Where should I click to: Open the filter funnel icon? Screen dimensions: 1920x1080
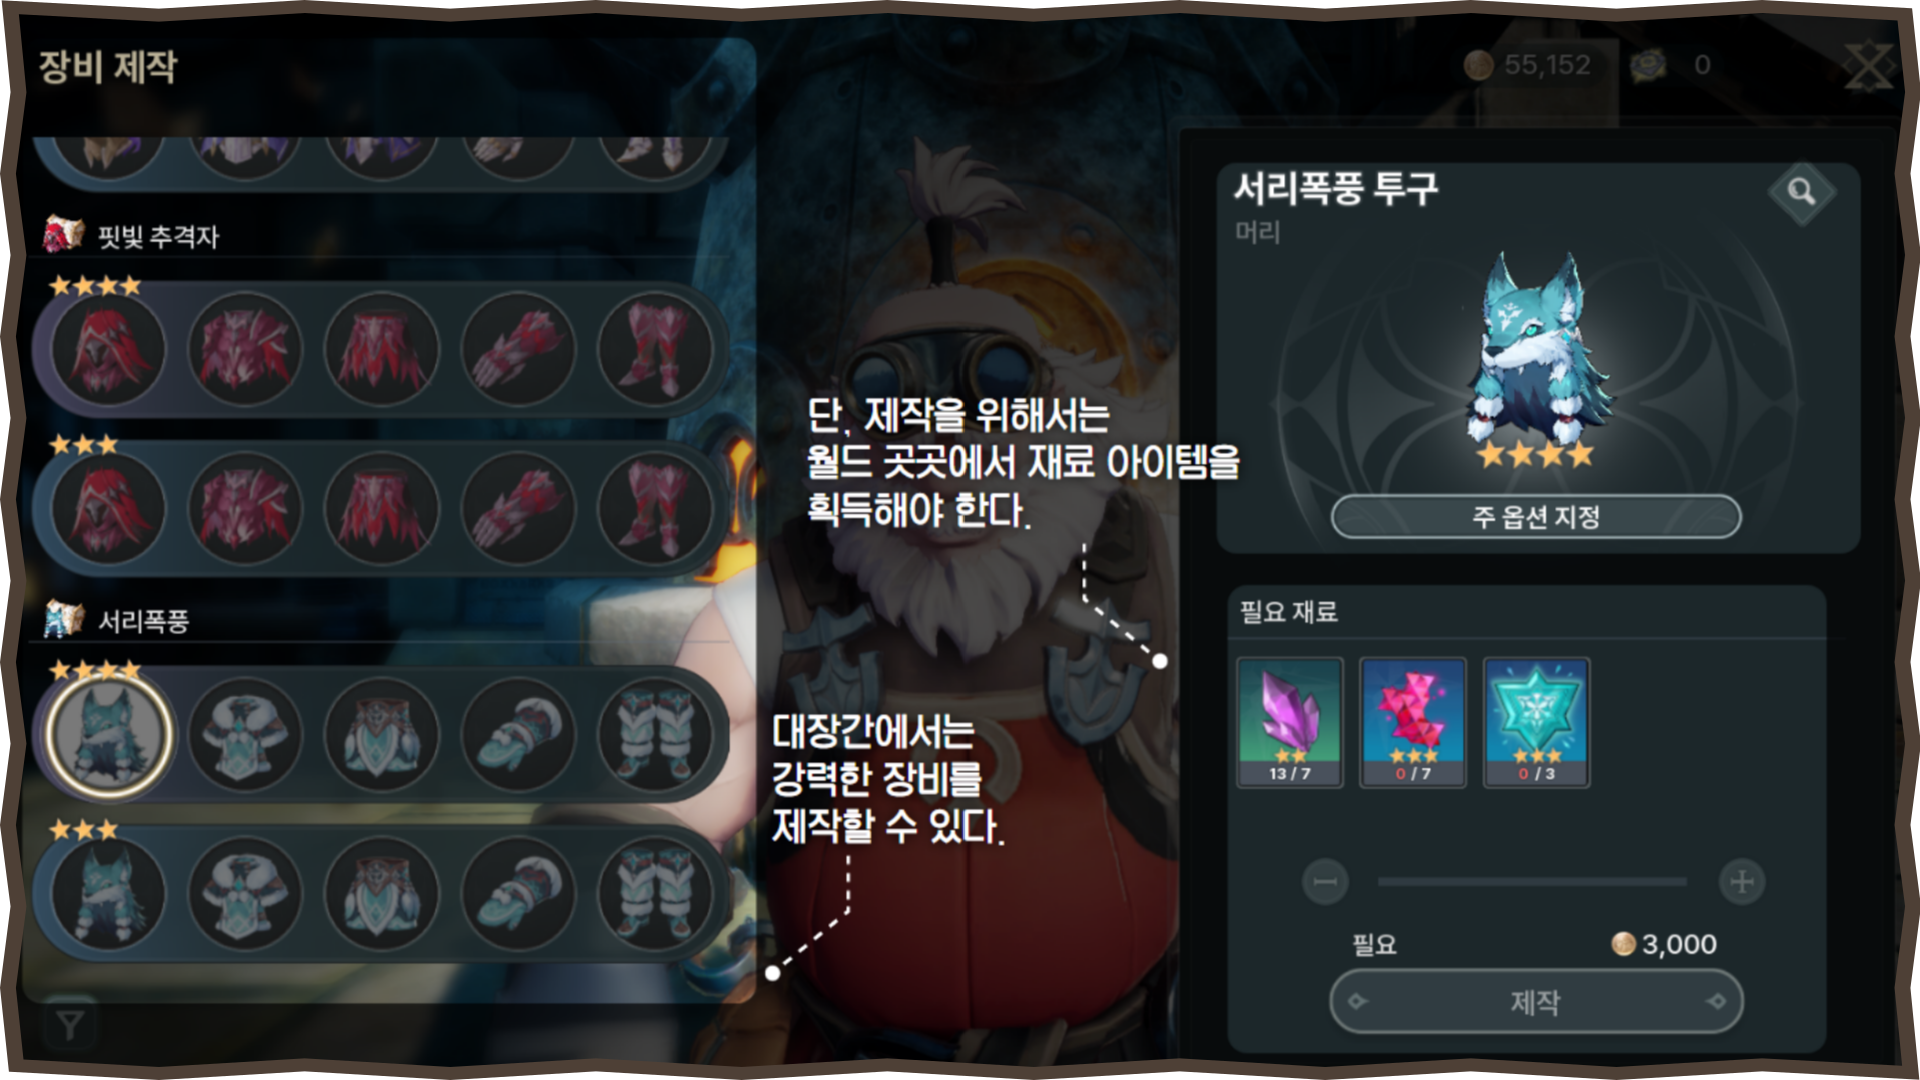(70, 1024)
